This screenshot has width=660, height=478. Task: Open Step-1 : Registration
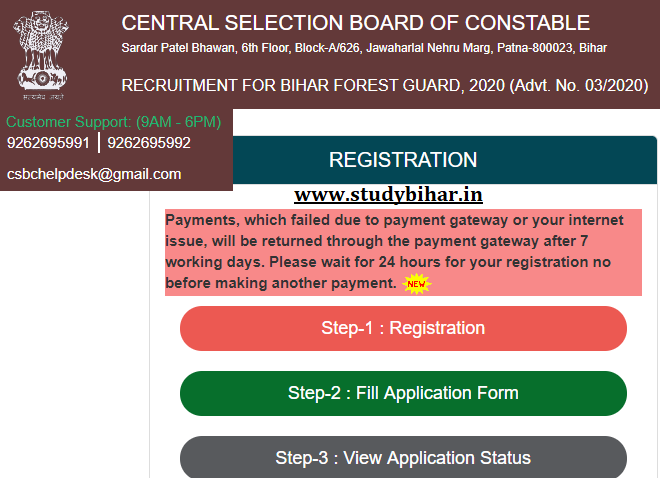point(403,328)
